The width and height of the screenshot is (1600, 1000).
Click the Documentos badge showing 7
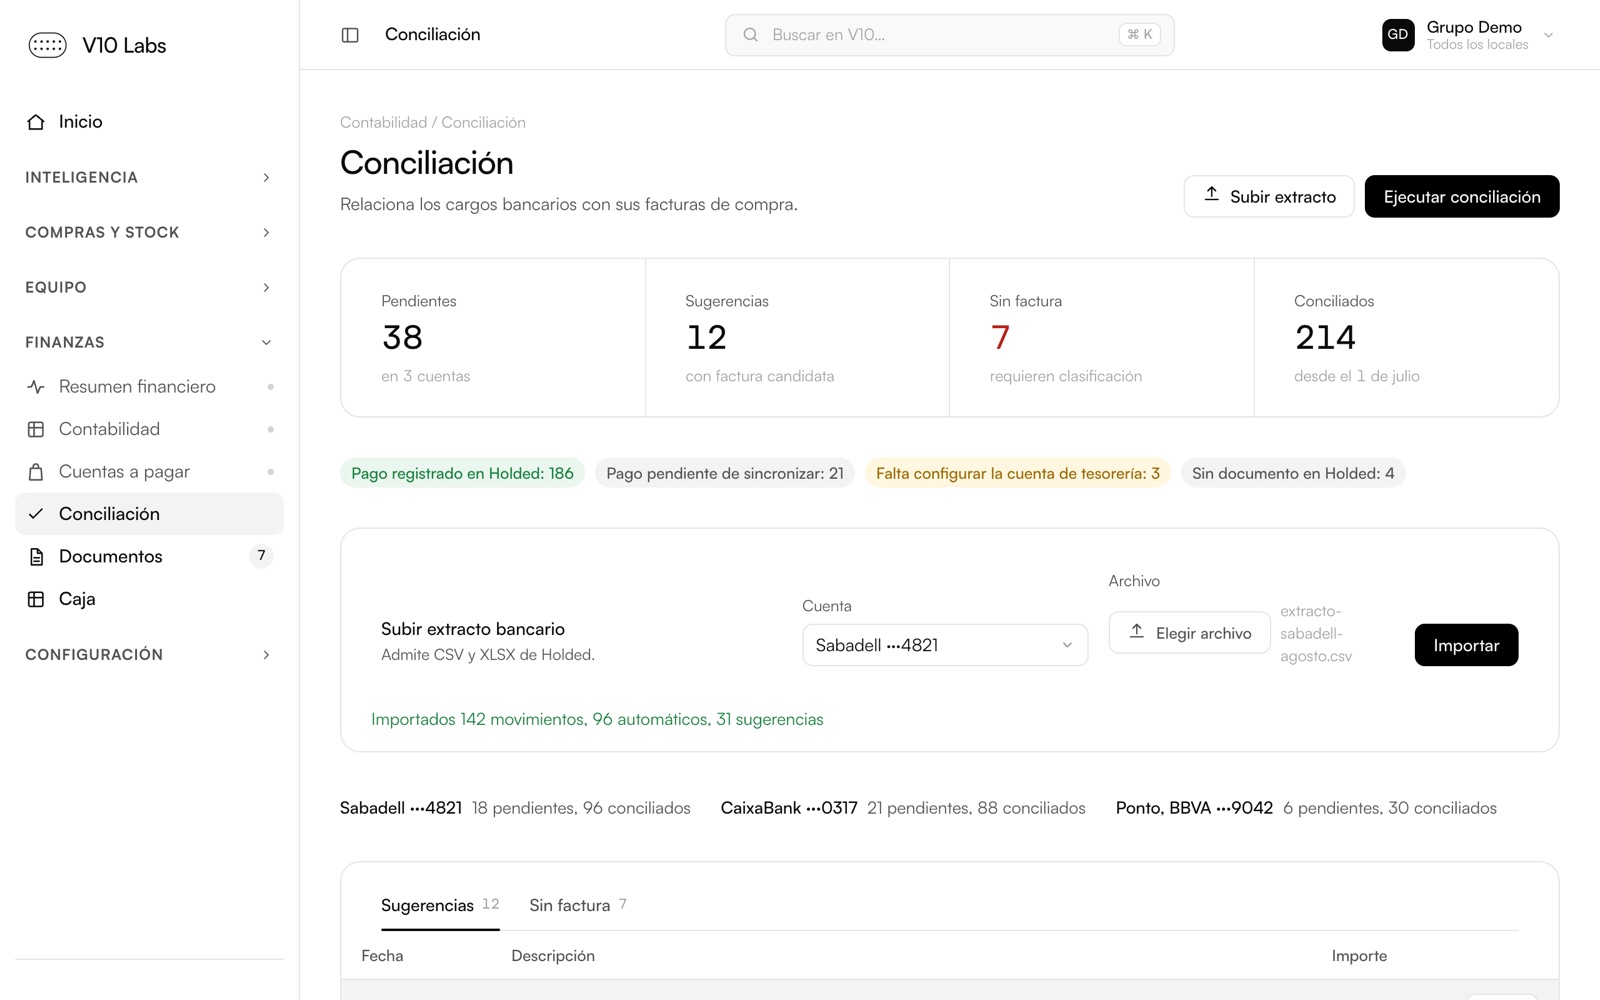[x=261, y=556]
